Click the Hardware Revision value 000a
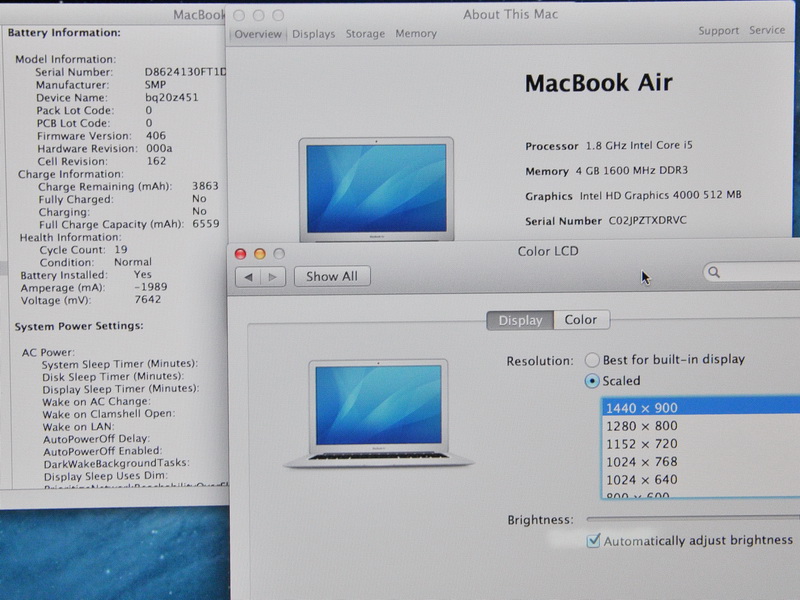Image resolution: width=800 pixels, height=600 pixels. [159, 148]
